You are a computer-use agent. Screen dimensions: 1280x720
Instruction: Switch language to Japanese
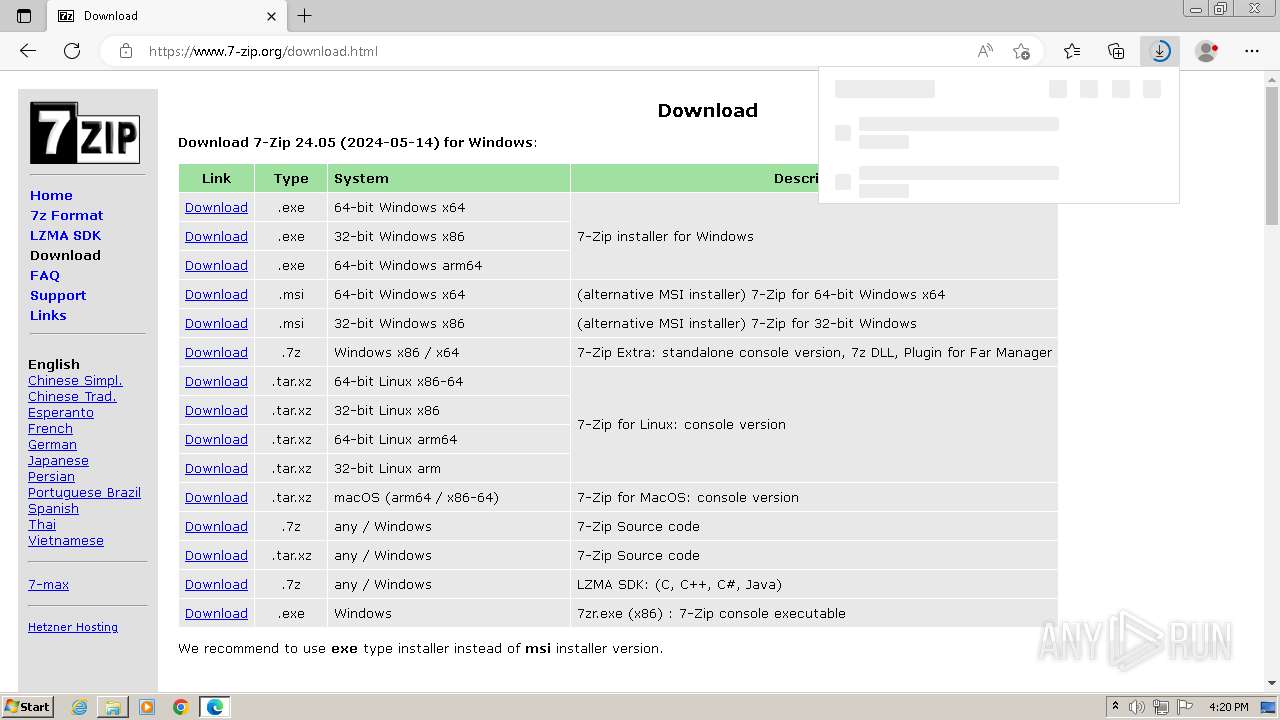58,460
